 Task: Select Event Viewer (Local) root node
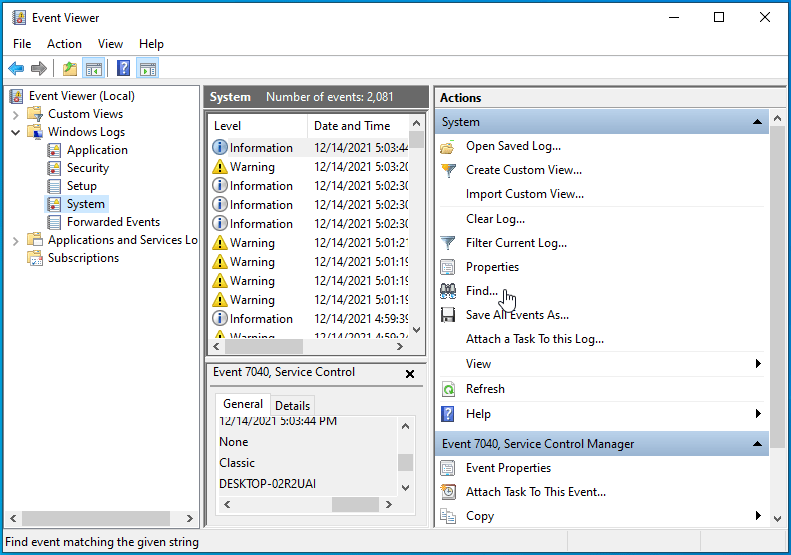[82, 96]
